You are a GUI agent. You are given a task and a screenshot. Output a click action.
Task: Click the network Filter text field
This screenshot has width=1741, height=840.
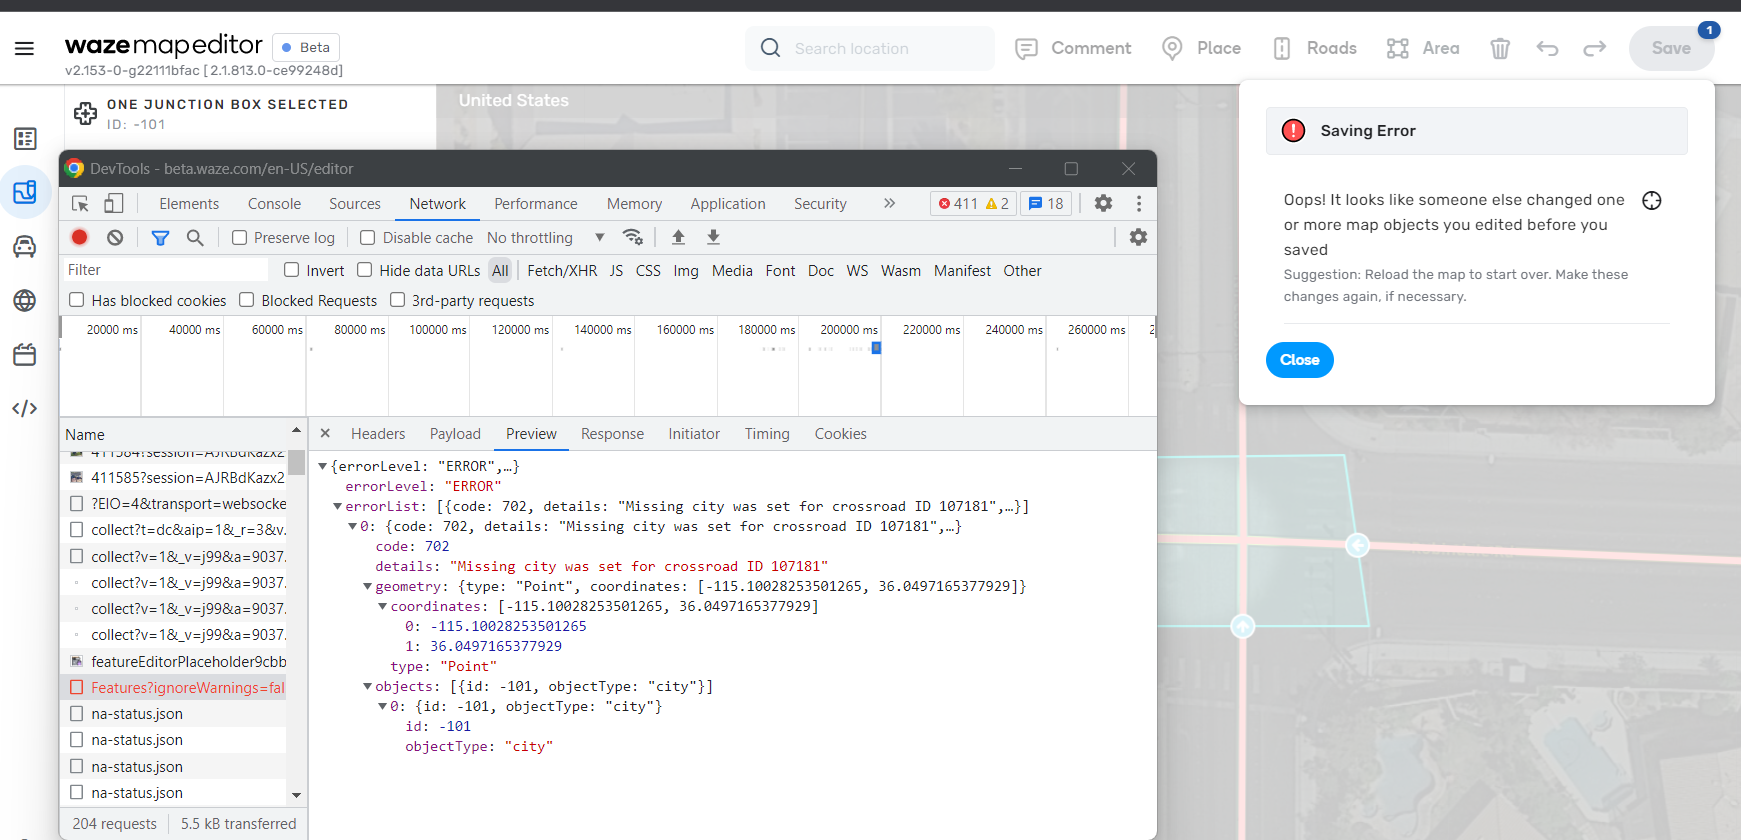pos(165,270)
